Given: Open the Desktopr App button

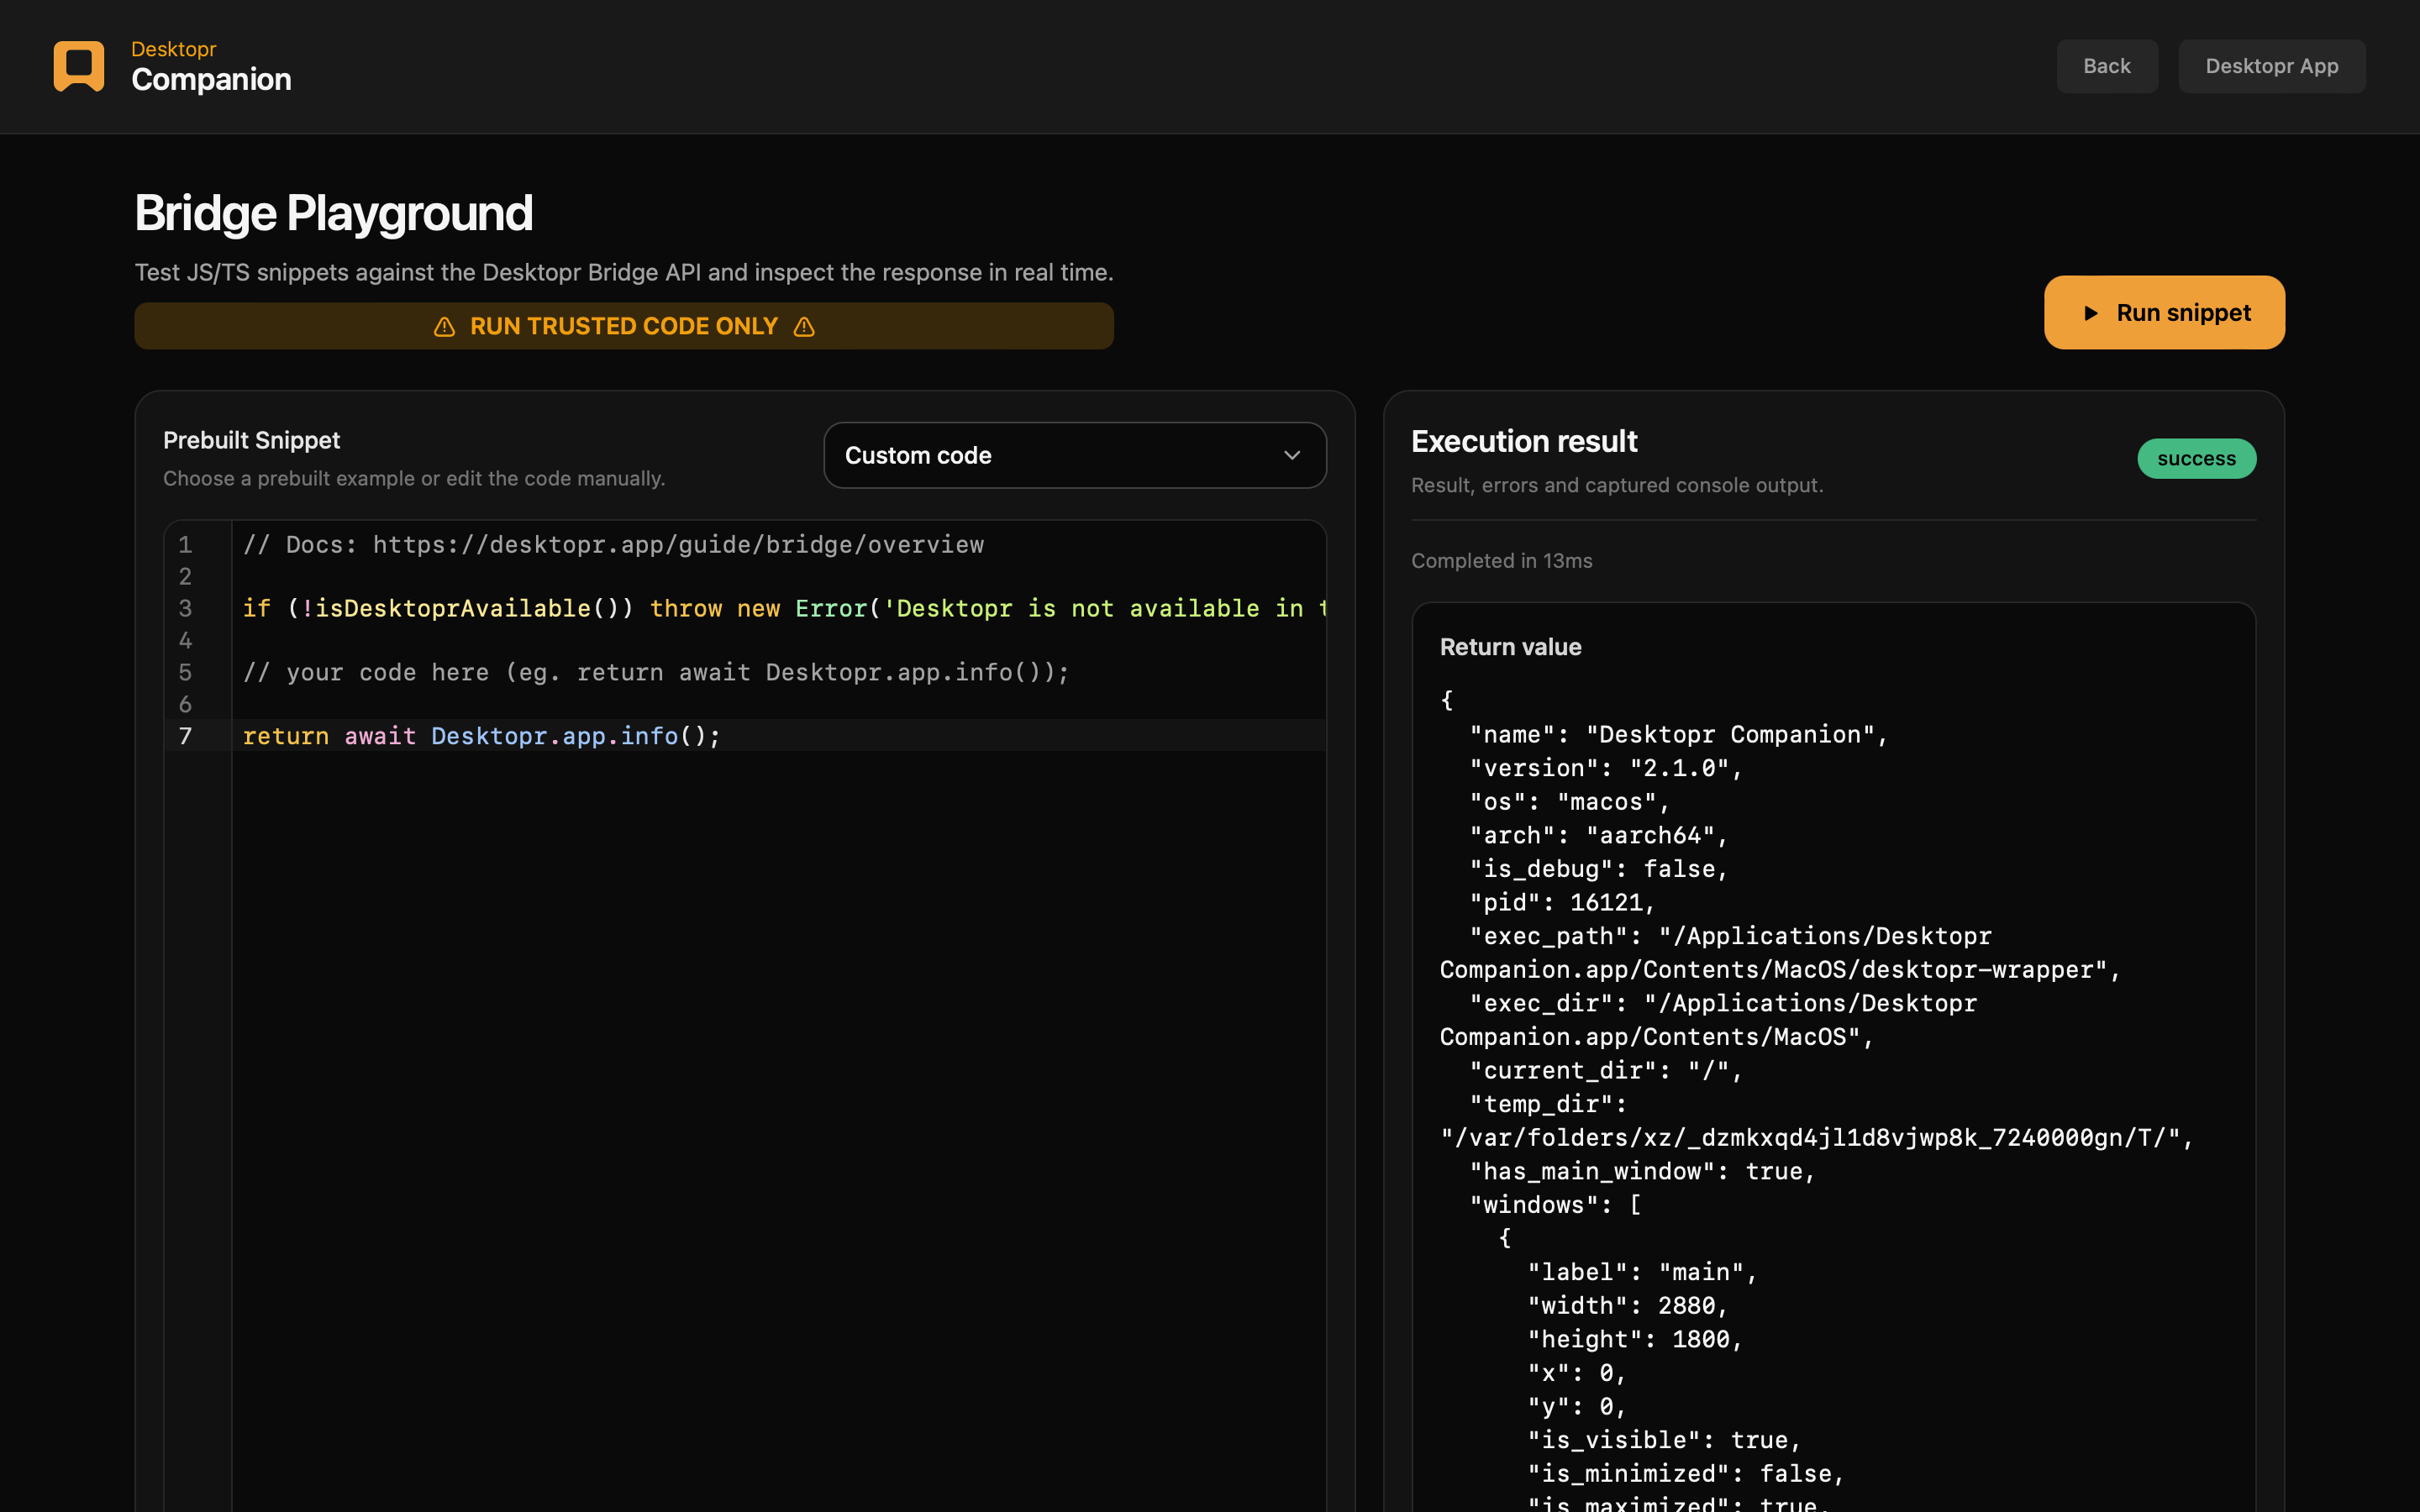Looking at the screenshot, I should pos(2272,66).
